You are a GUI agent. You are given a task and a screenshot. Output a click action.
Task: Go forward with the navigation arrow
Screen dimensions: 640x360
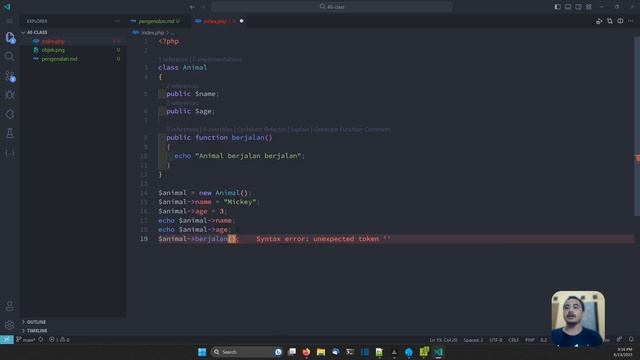tap(203, 7)
